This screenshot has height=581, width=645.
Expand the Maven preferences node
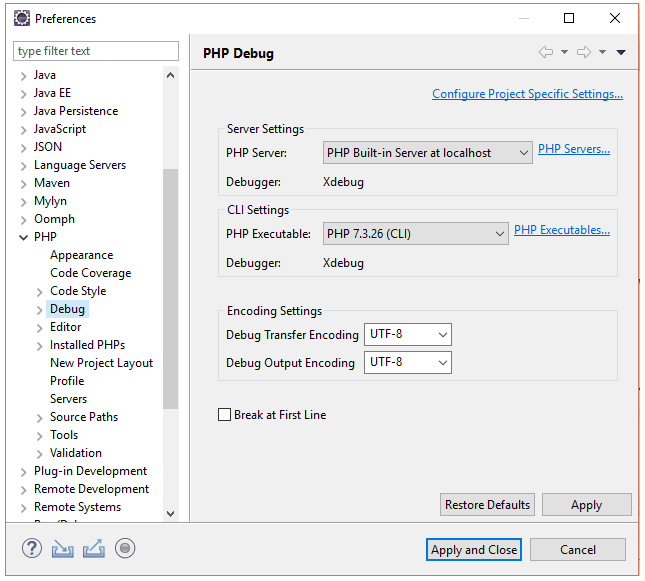pyautogui.click(x=23, y=184)
